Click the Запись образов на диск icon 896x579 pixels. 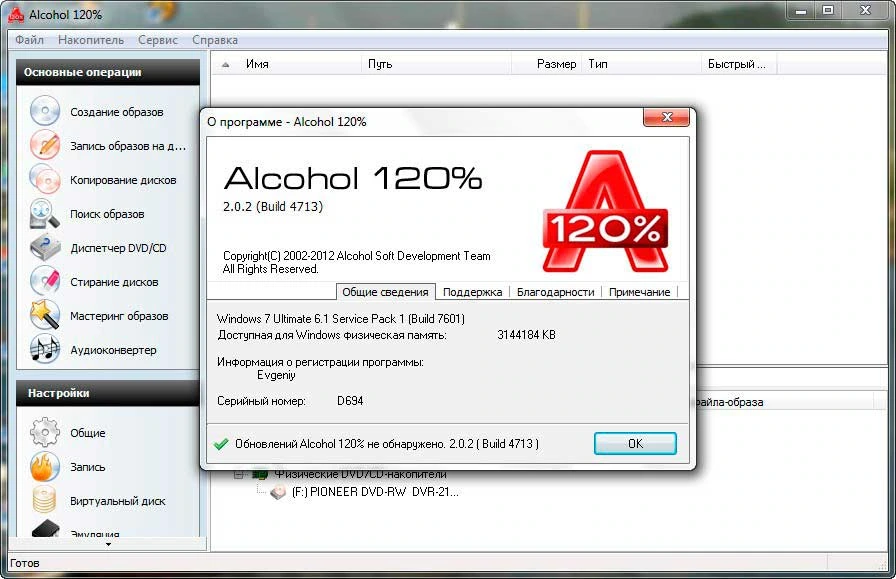click(45, 145)
